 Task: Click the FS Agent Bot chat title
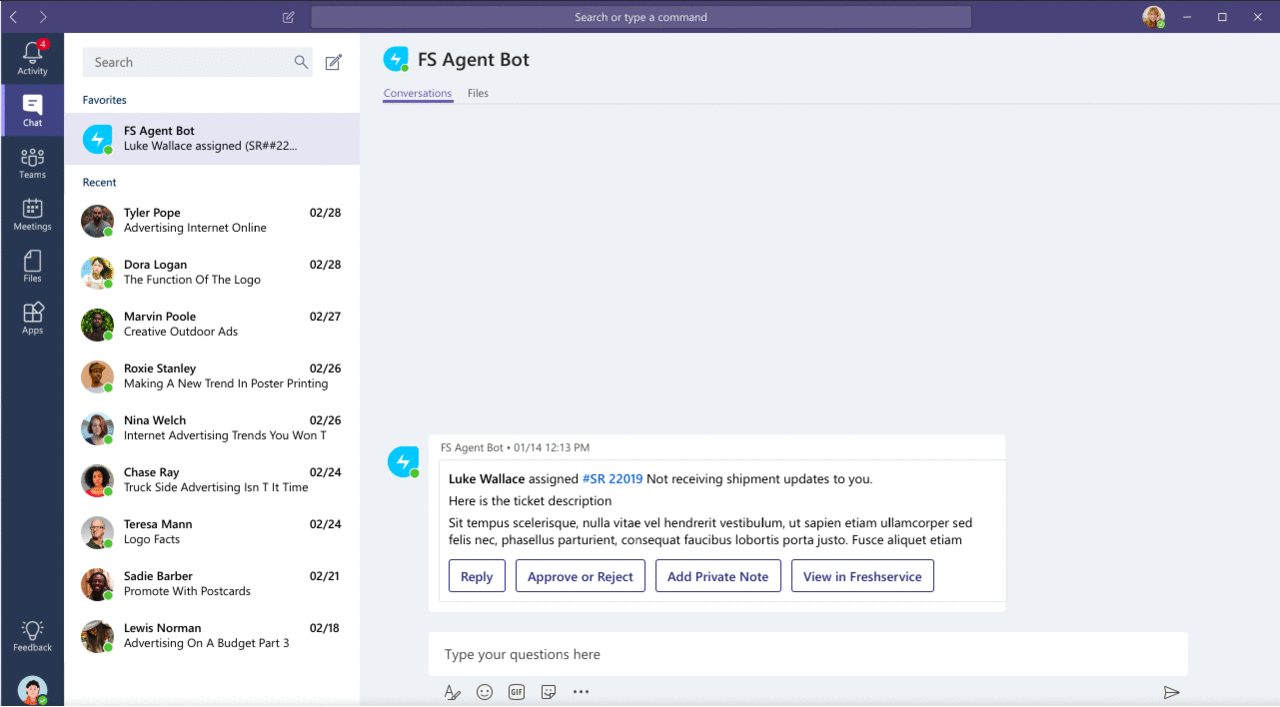click(473, 60)
